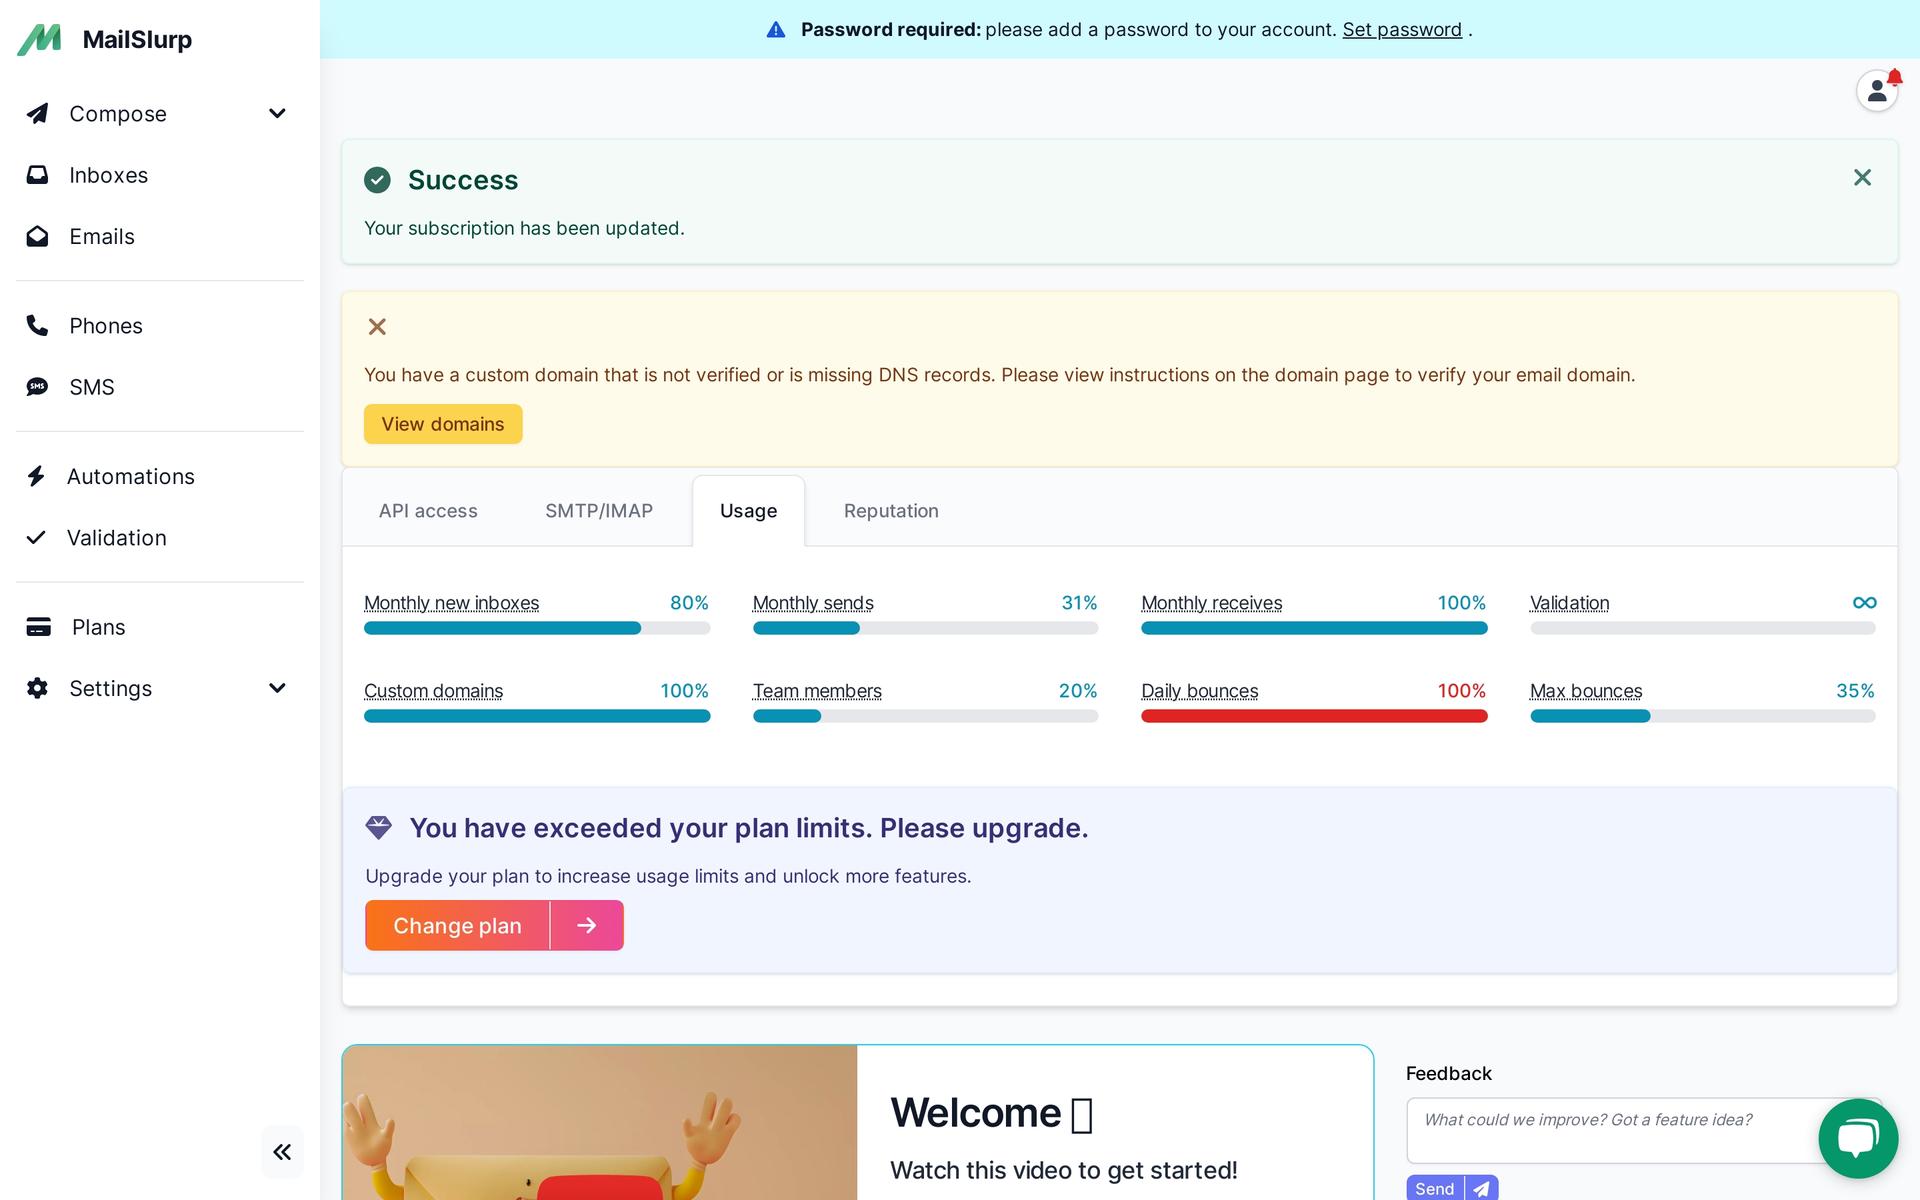1920x1200 pixels.
Task: Click the Set password link
Action: 1402,28
